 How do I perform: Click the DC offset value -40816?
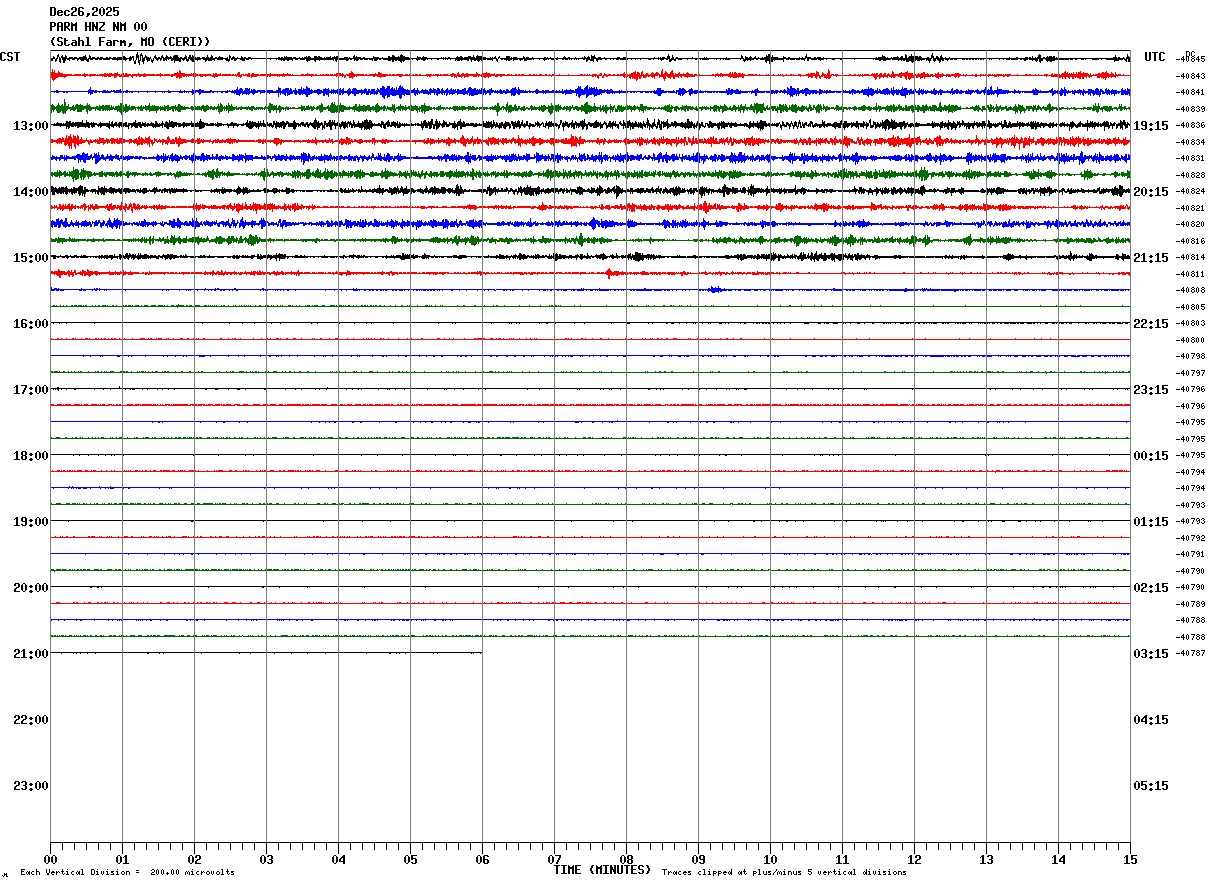1190,241
